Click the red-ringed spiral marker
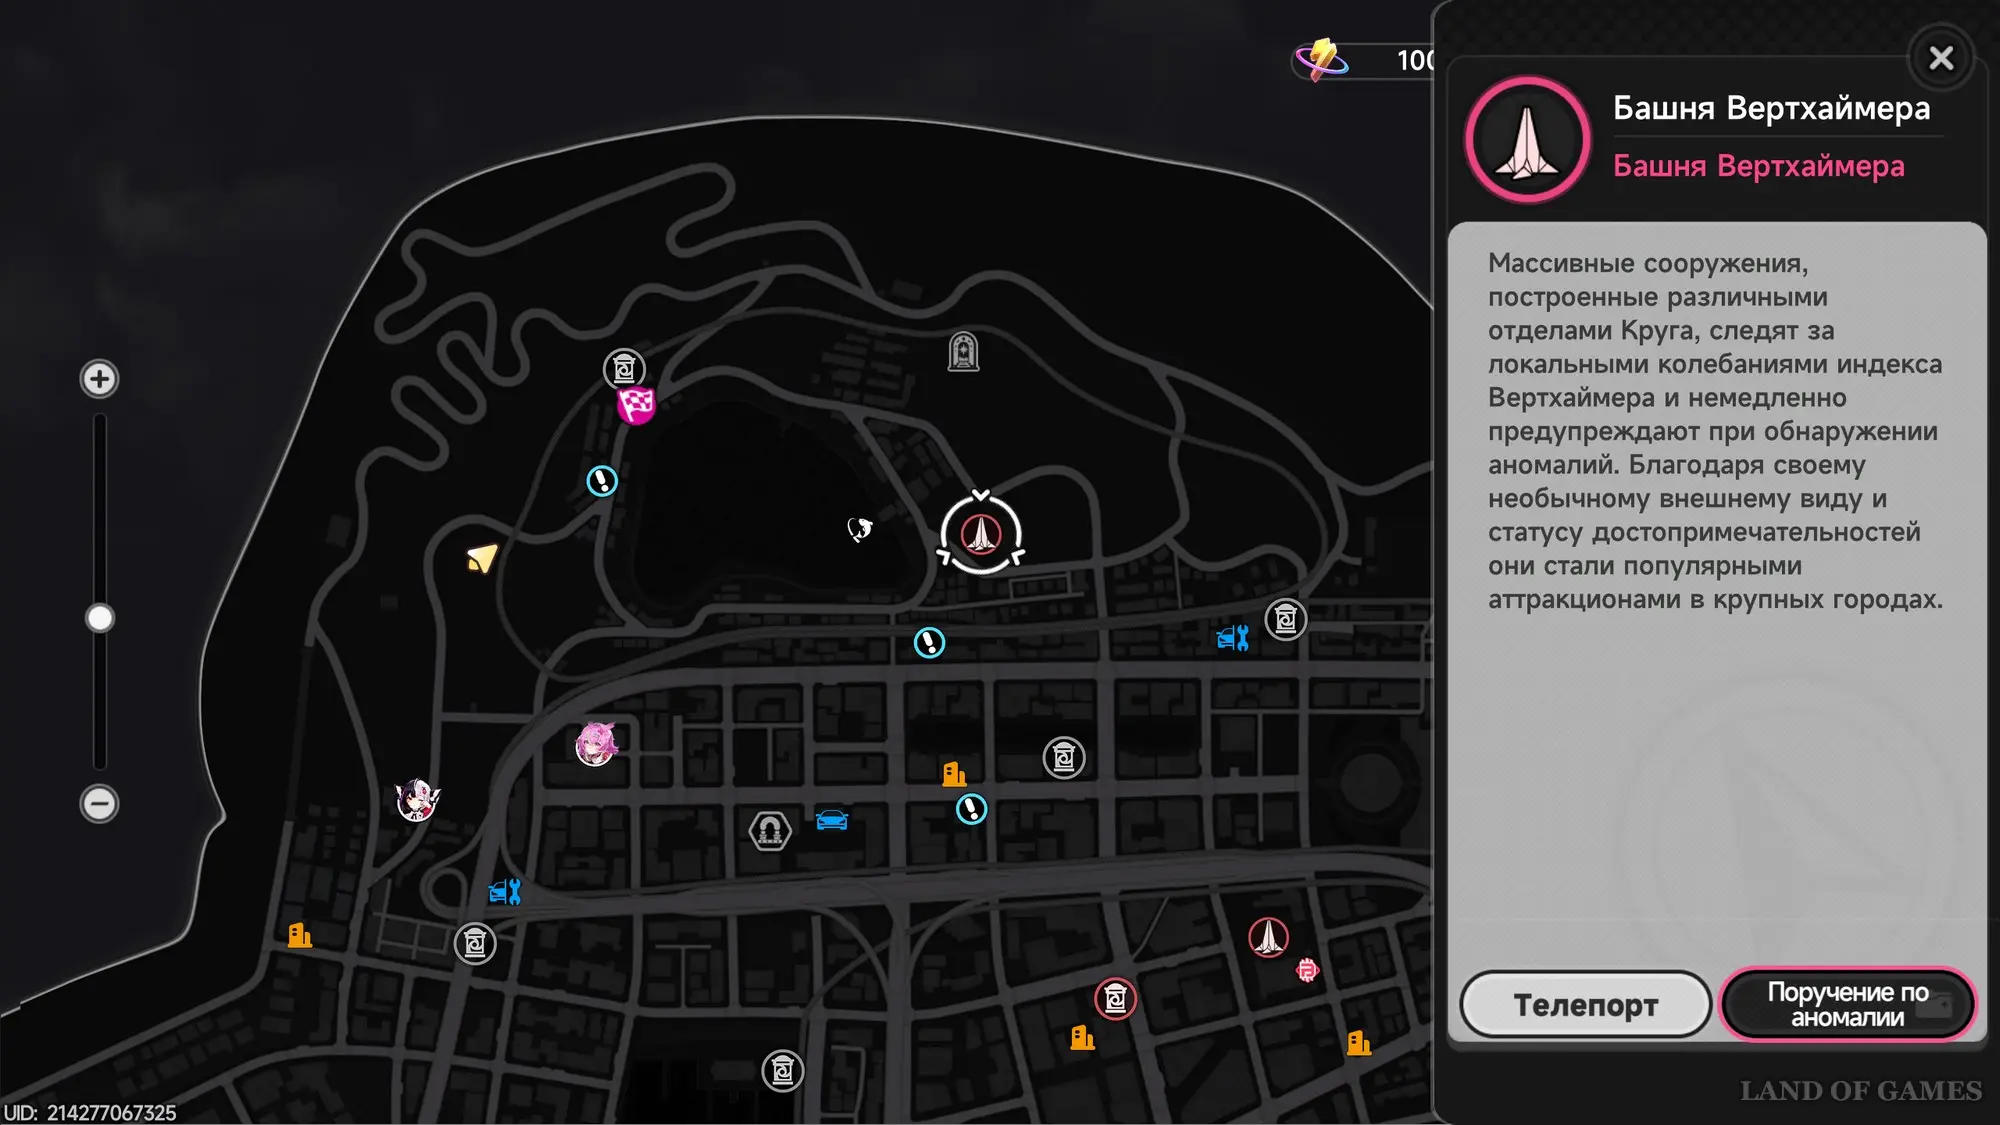2000x1125 pixels. (x=1115, y=998)
